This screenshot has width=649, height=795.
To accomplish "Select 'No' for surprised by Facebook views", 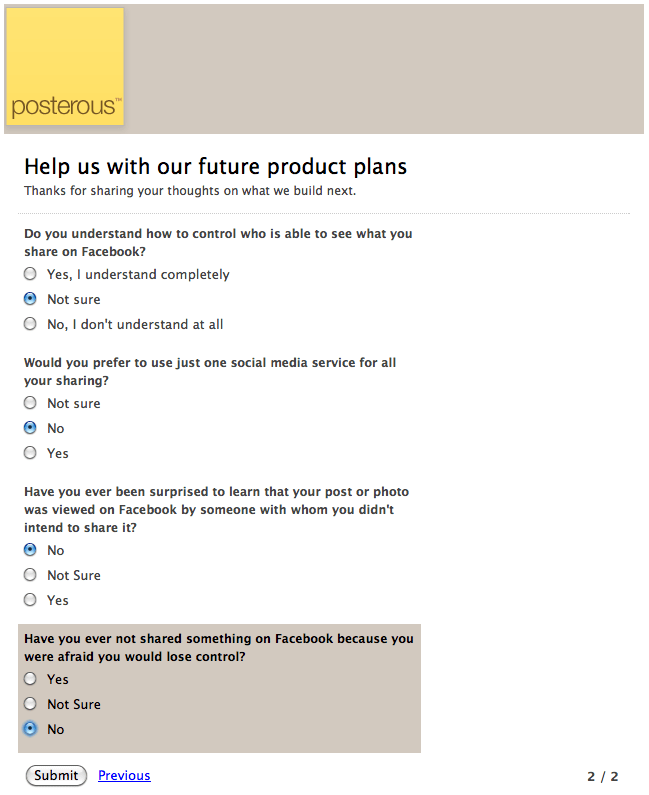I will coord(30,550).
